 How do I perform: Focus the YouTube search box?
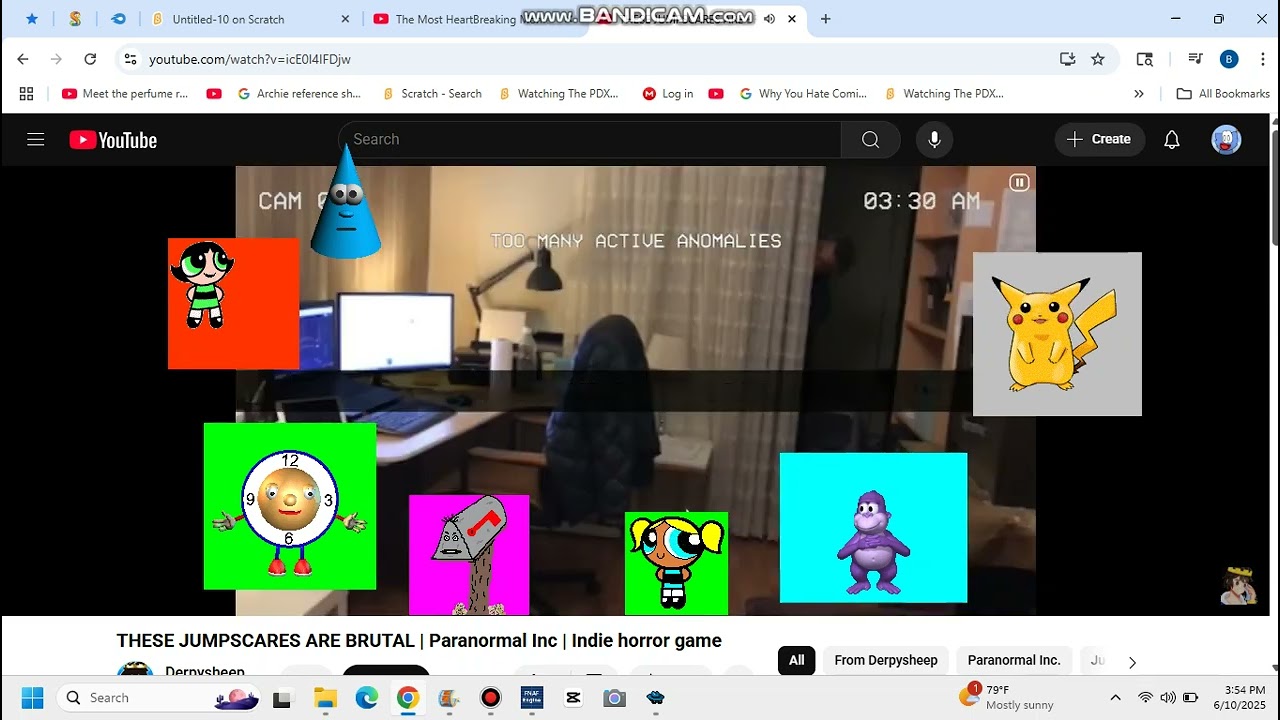tap(590, 140)
